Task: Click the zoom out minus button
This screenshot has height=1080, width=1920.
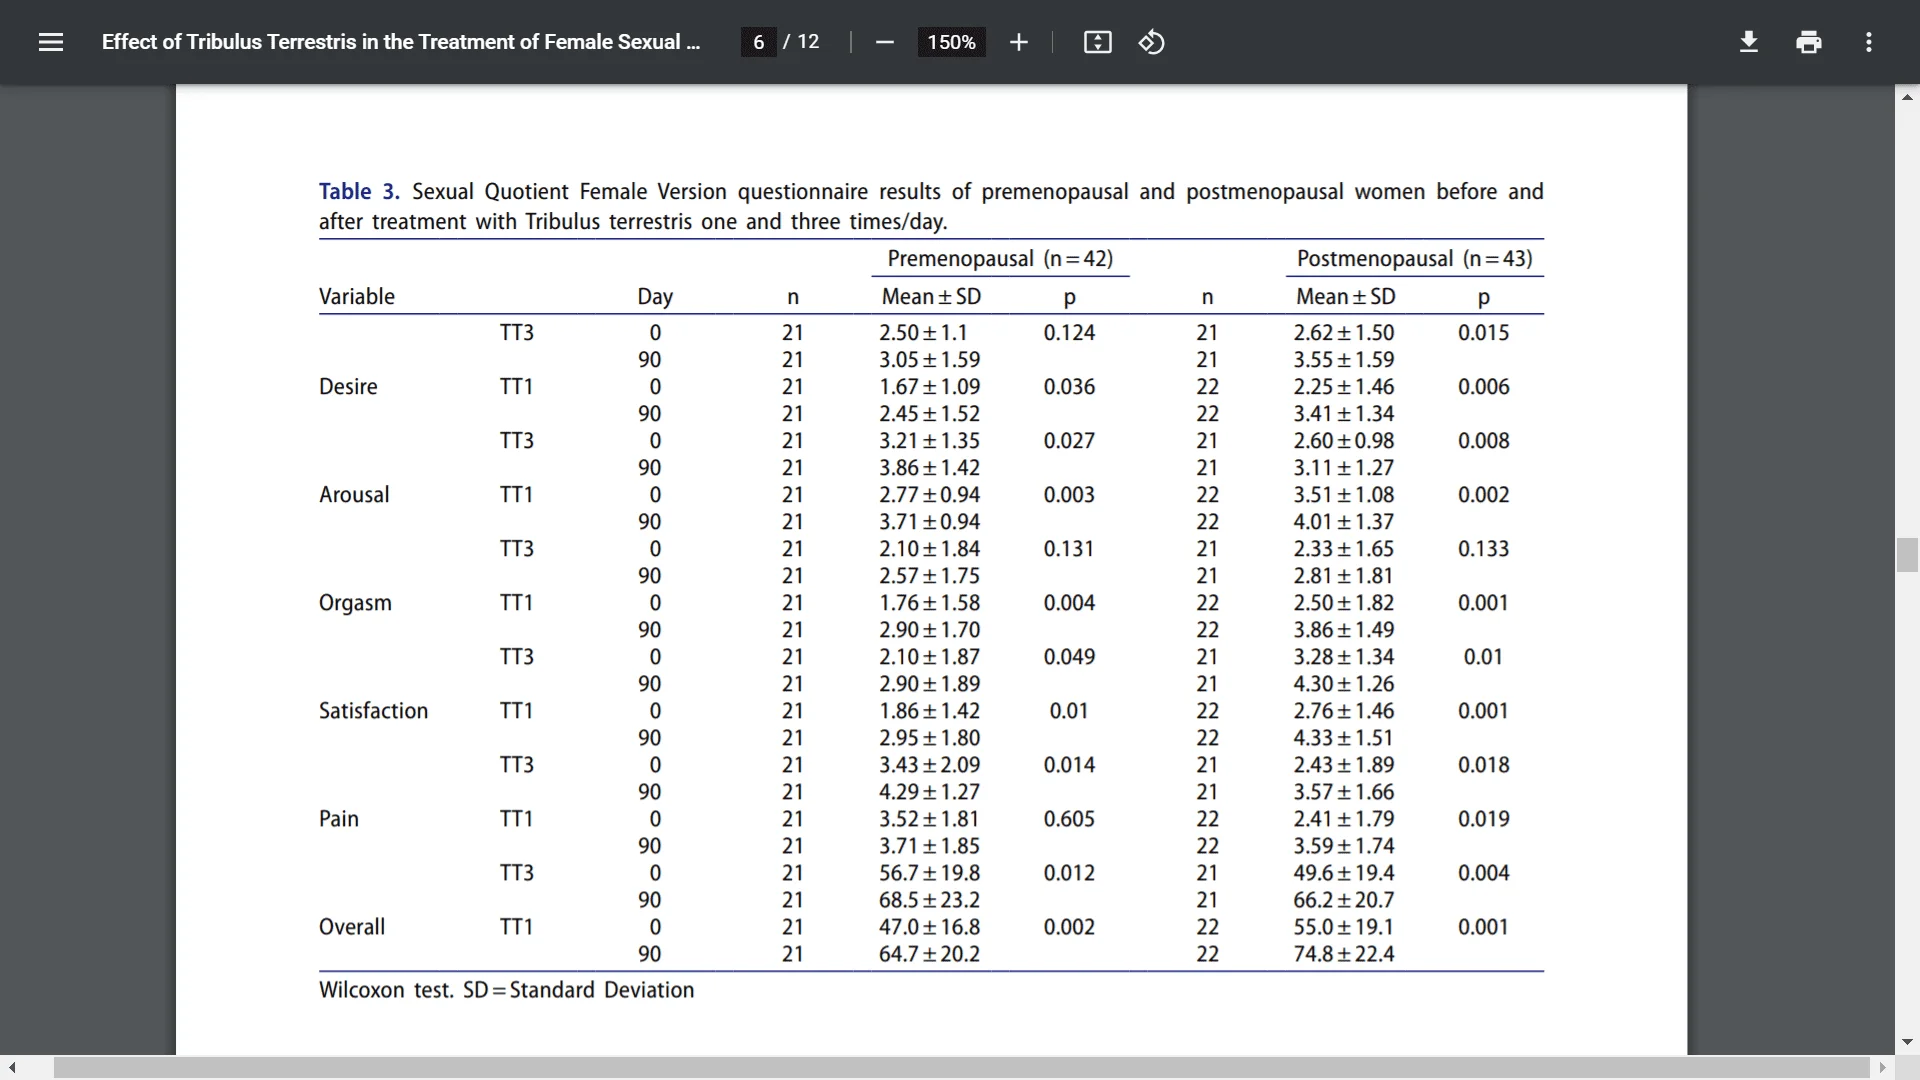Action: tap(884, 42)
